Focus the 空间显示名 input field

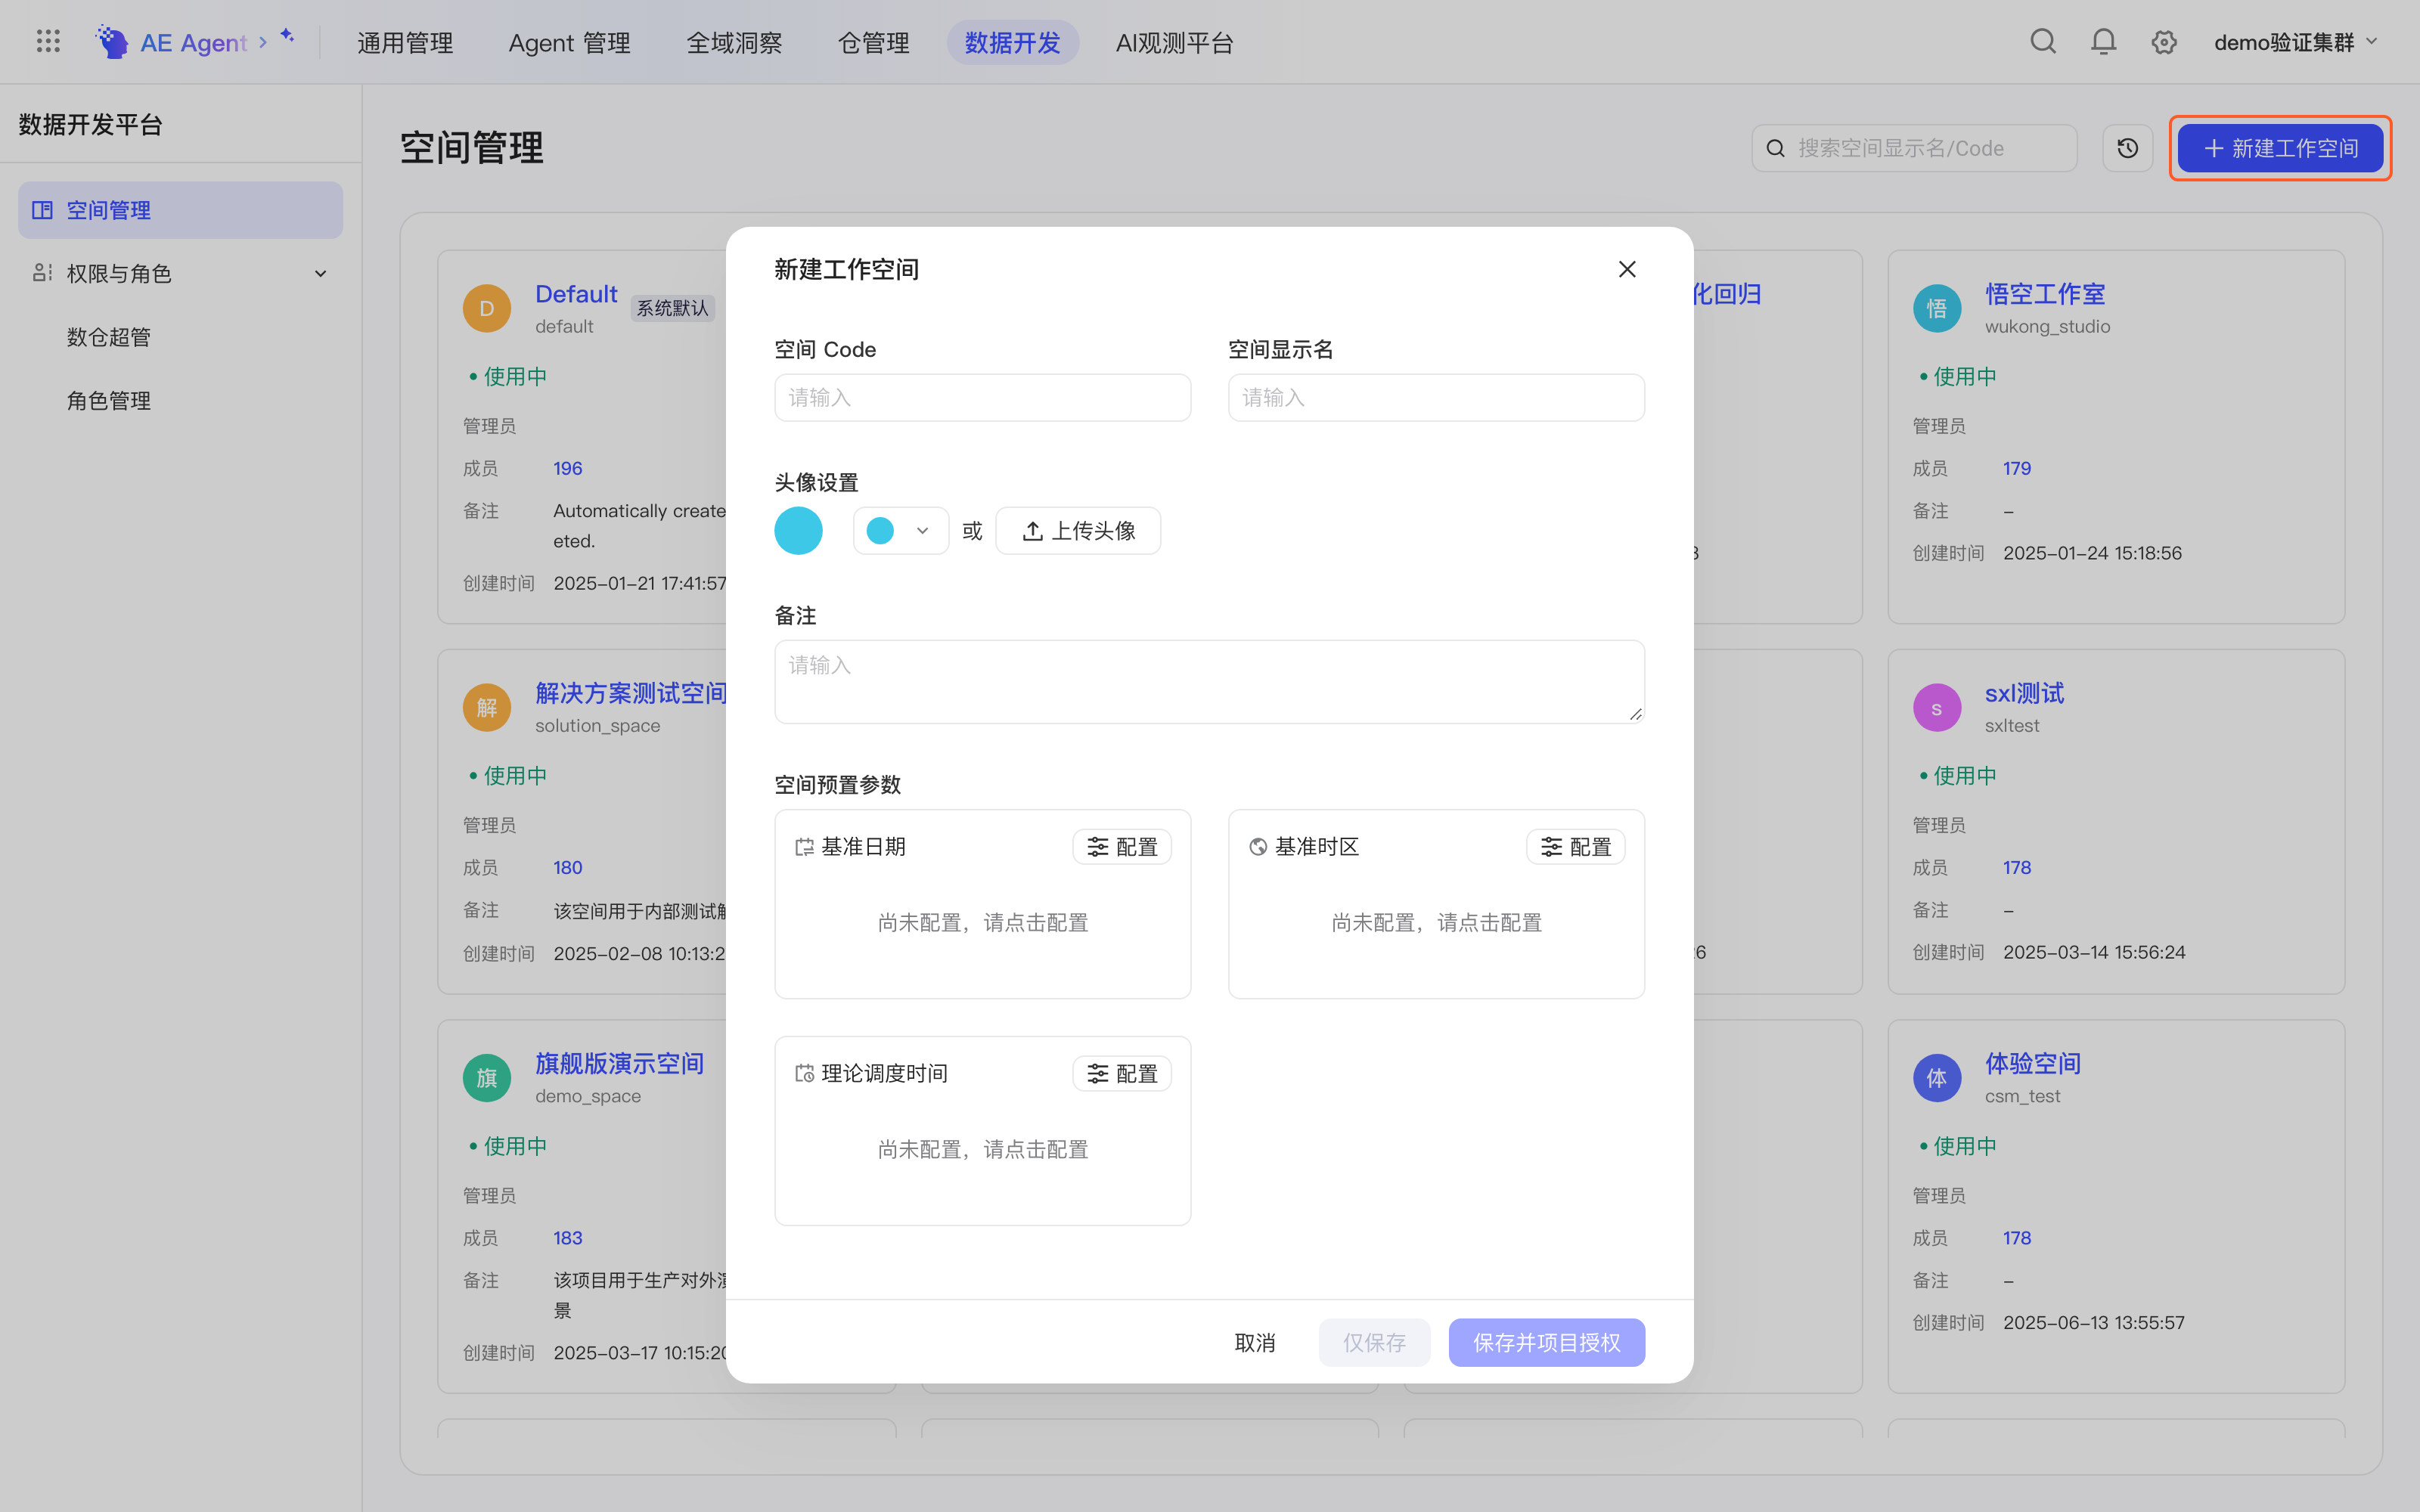(1436, 398)
